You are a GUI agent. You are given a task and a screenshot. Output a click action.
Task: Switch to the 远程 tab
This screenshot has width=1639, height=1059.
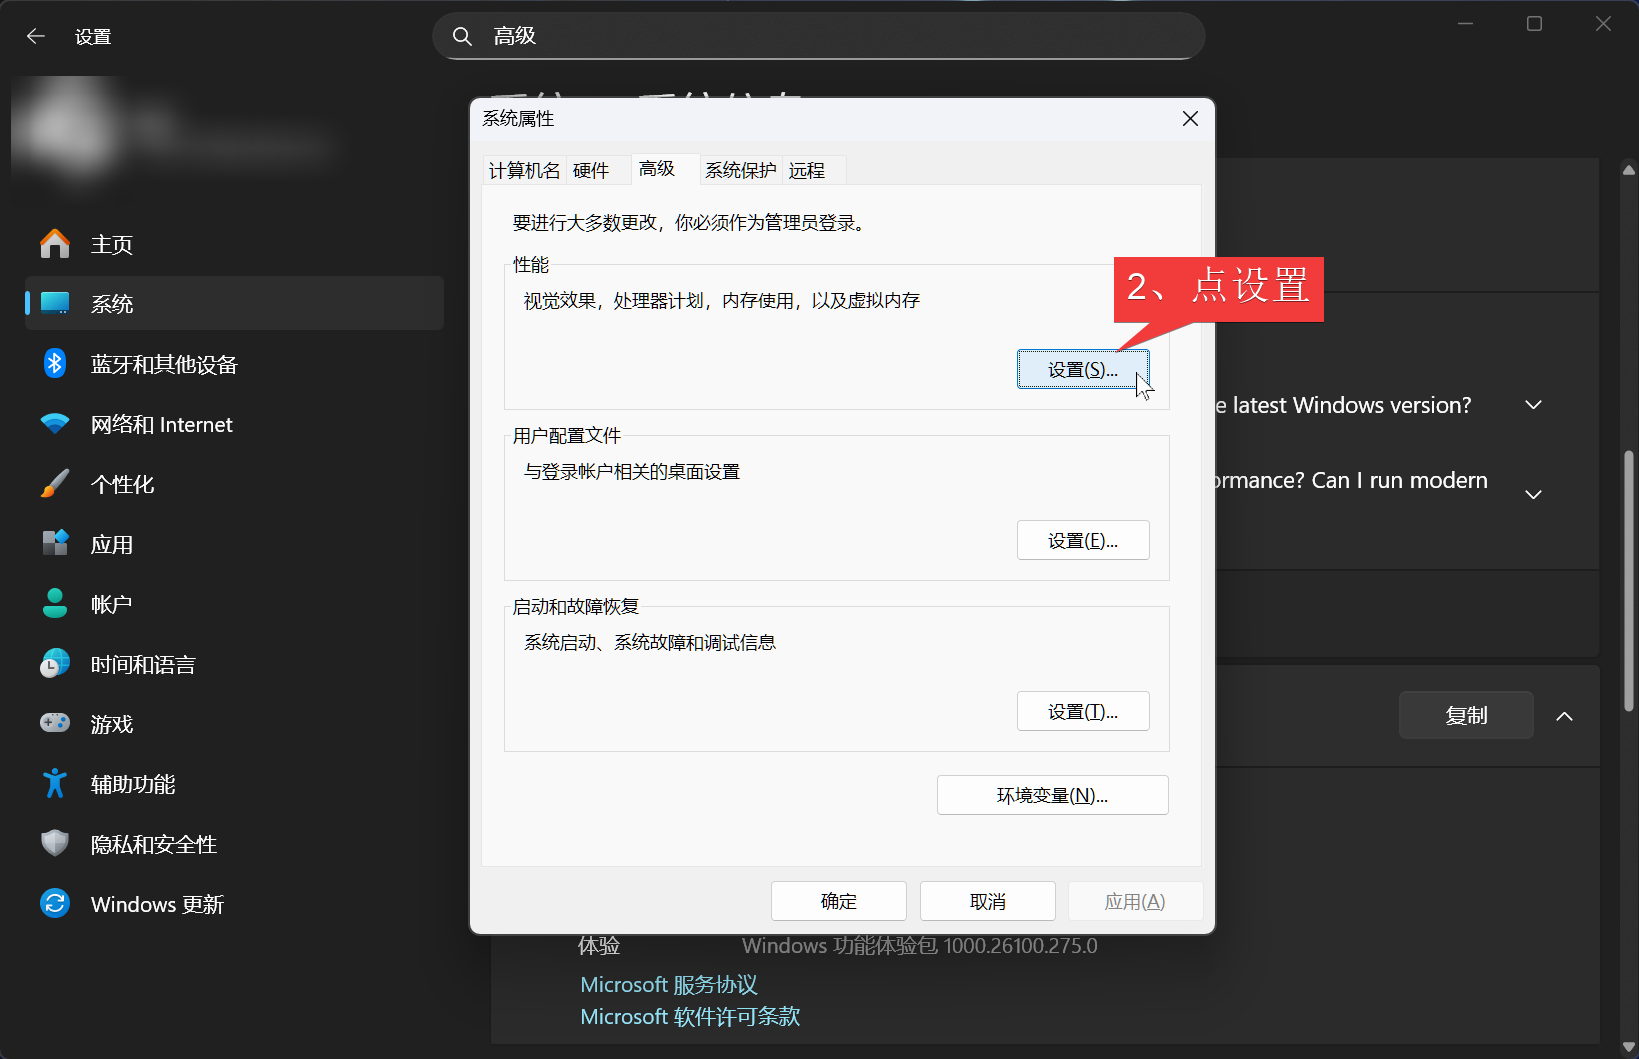807,171
